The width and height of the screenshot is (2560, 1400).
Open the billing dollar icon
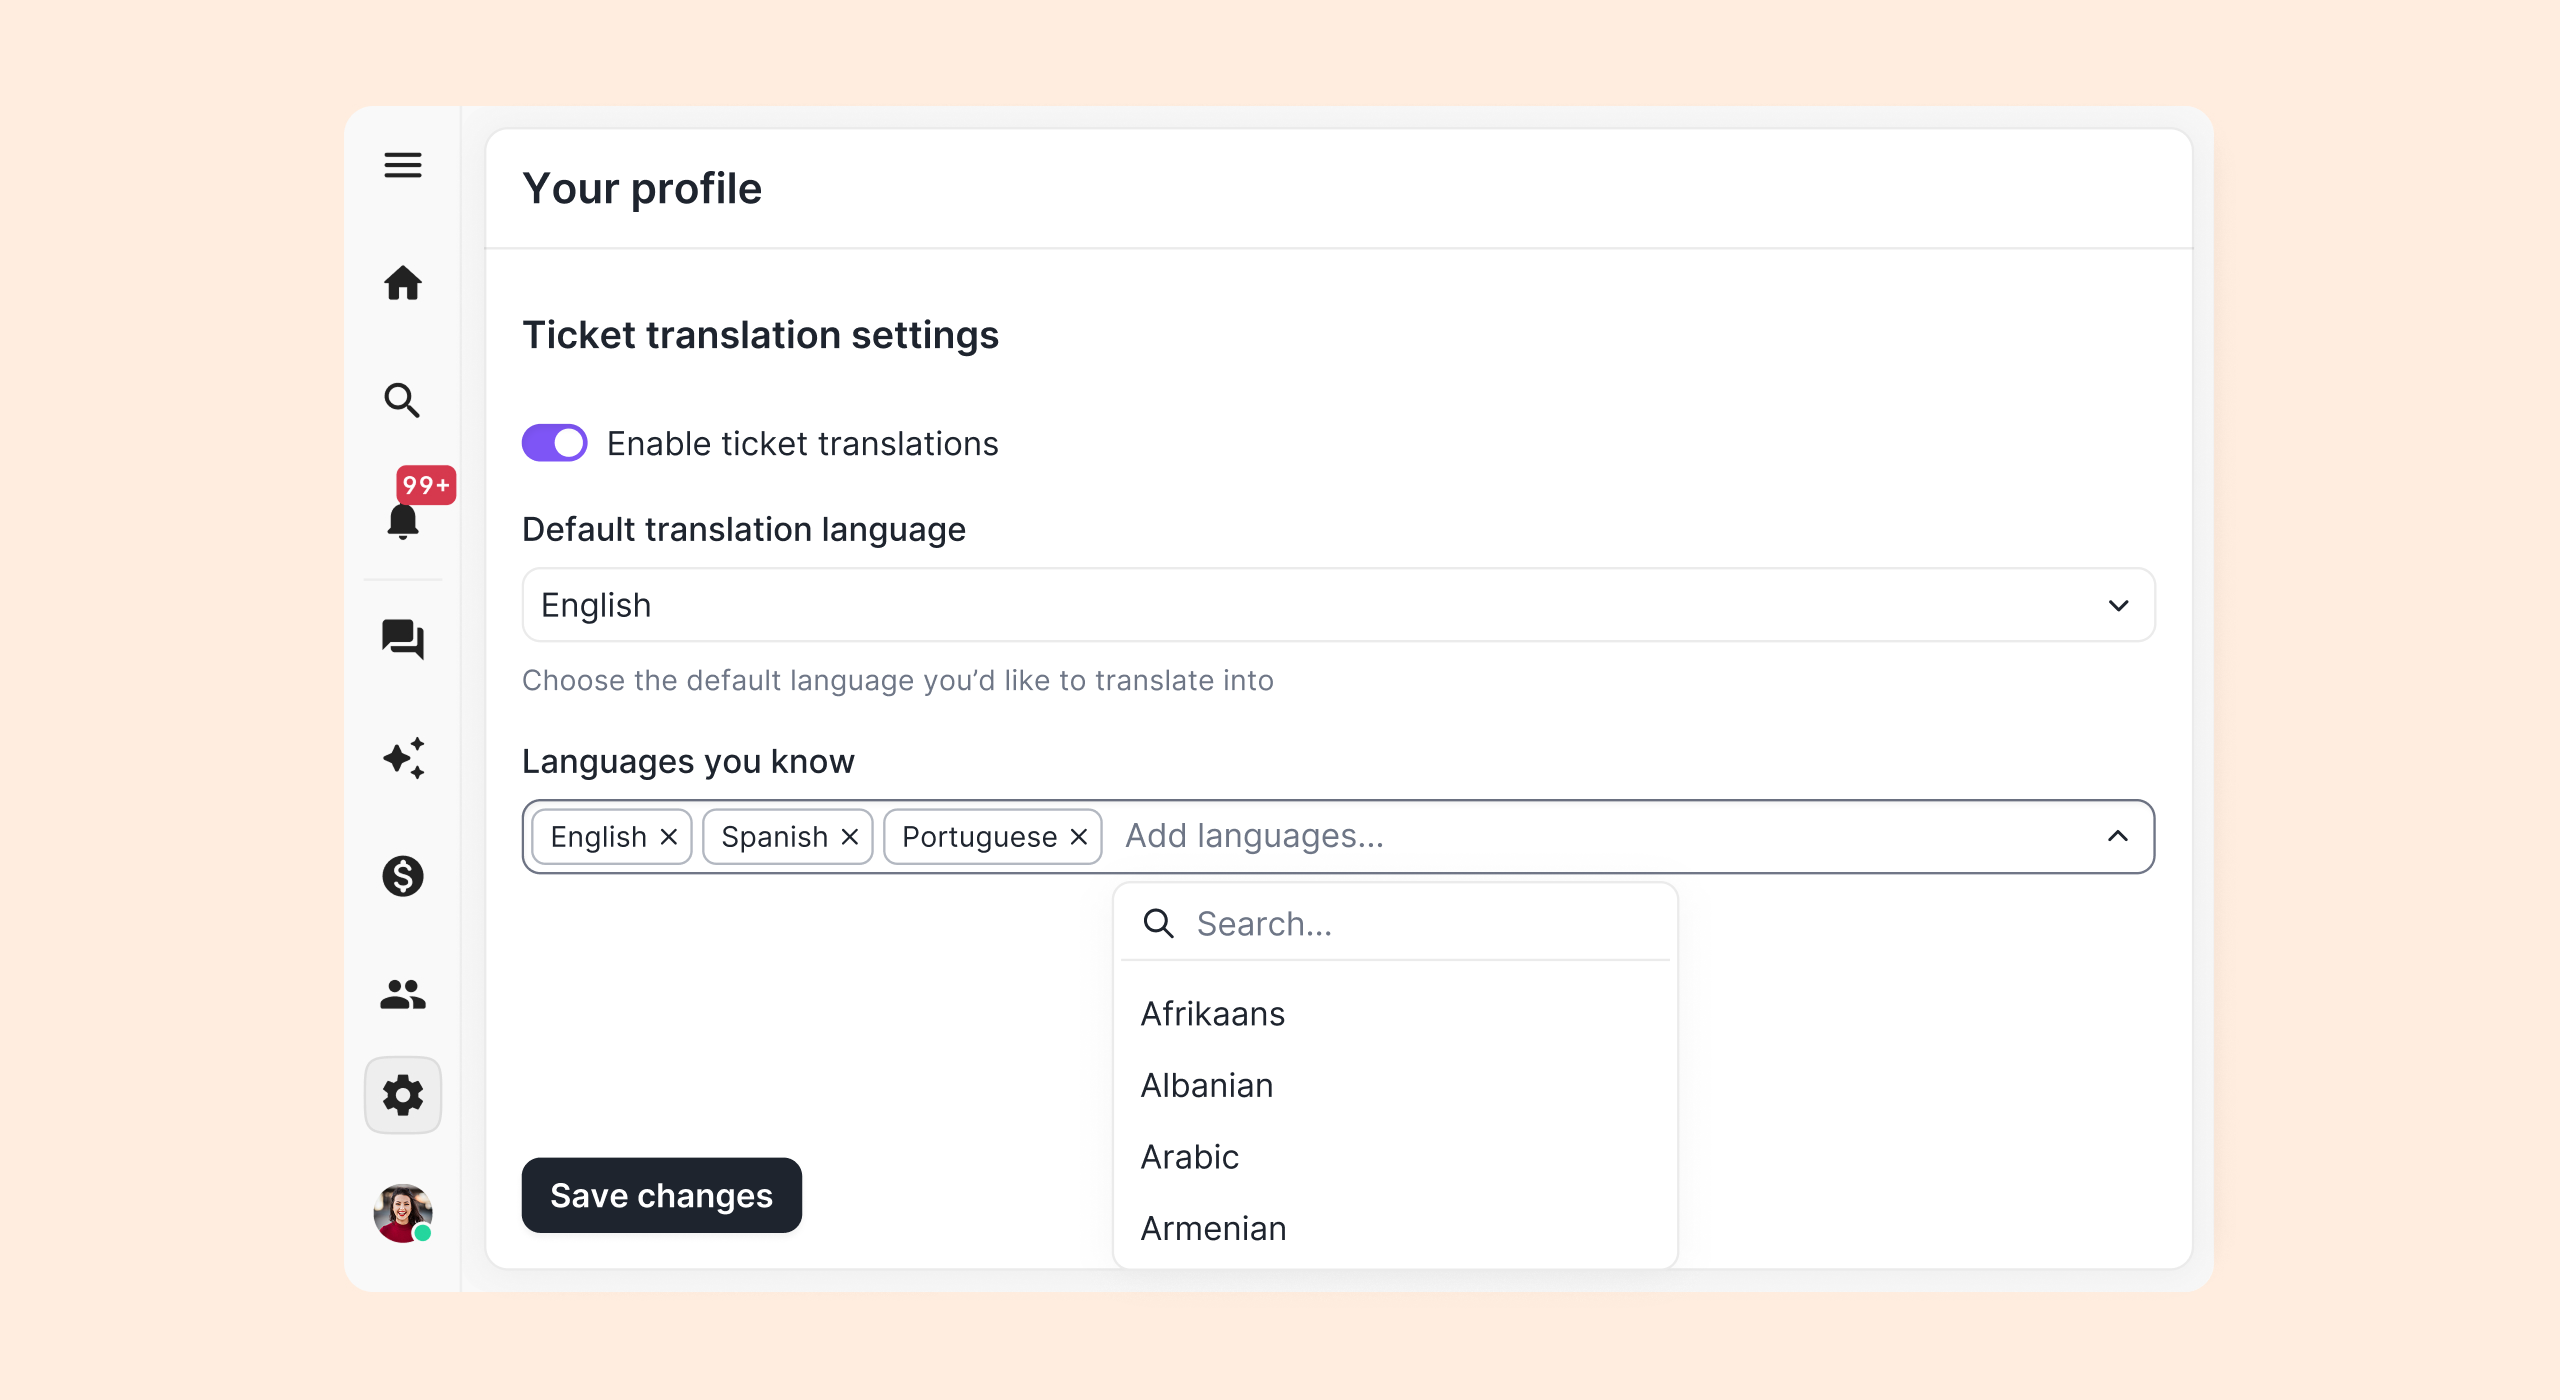403,876
